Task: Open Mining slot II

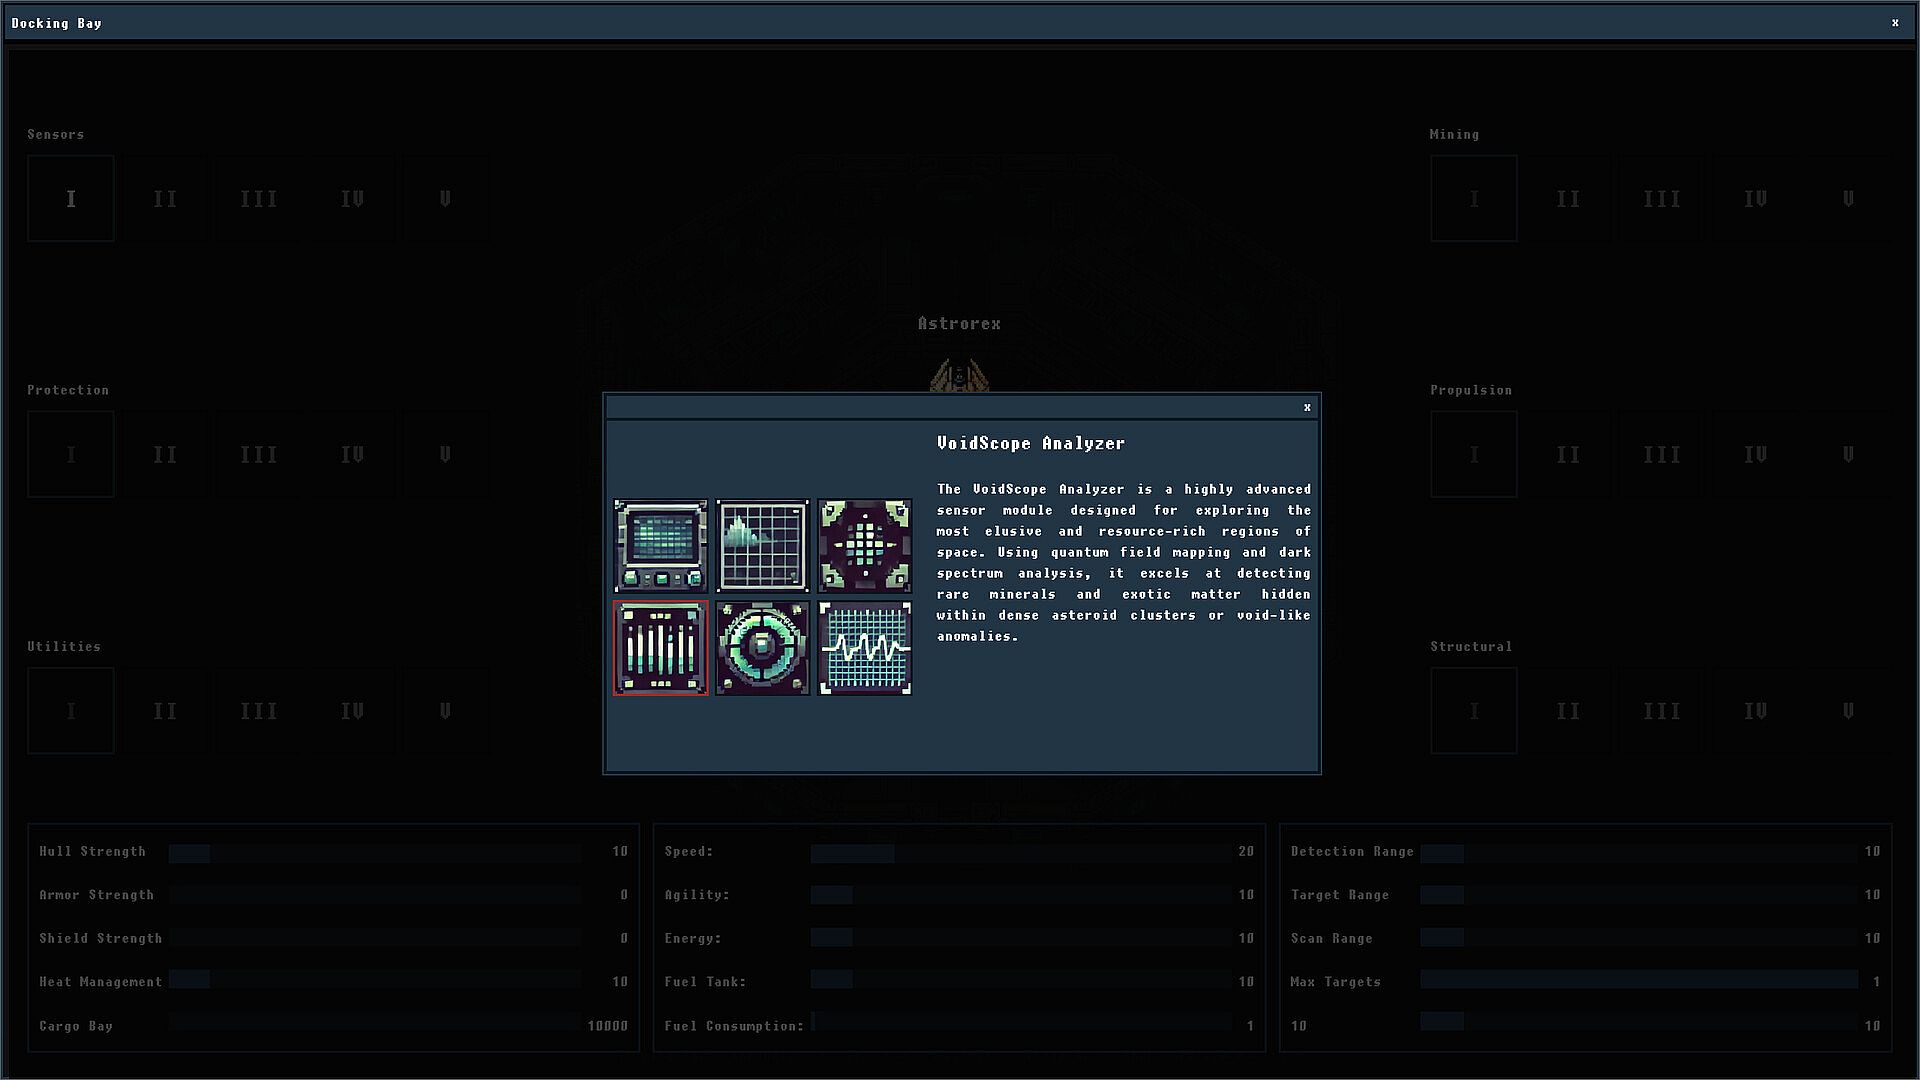Action: pyautogui.click(x=1567, y=198)
